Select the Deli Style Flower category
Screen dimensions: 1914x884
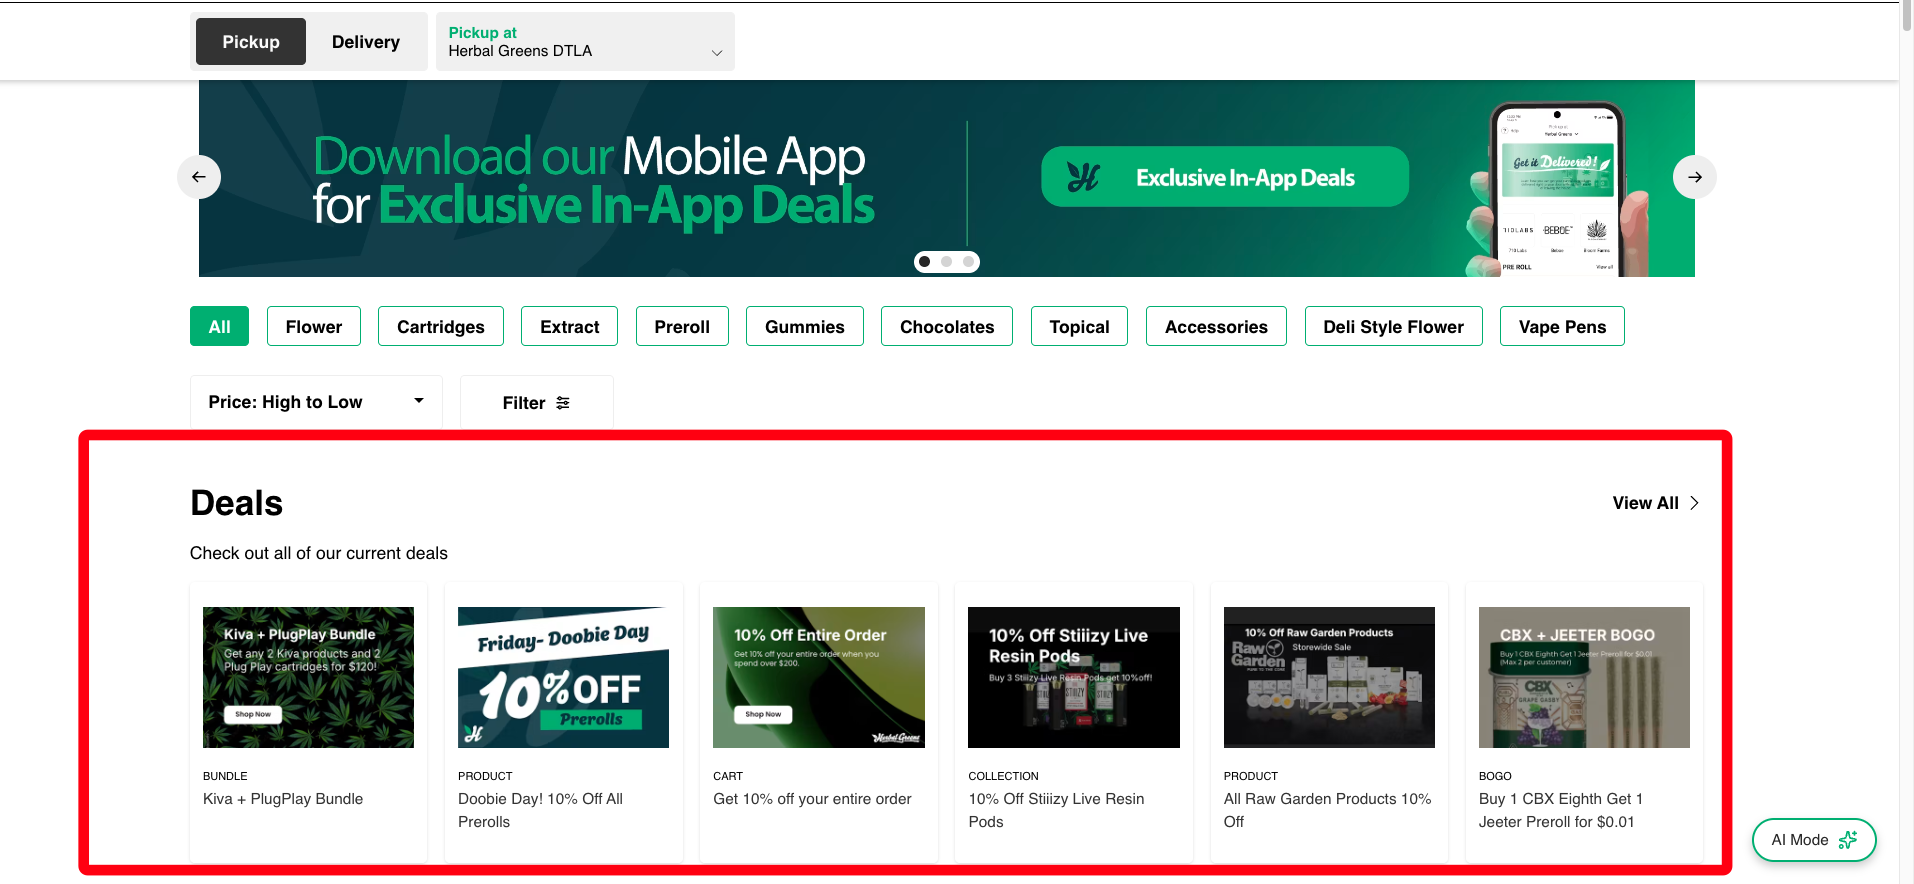coord(1394,326)
